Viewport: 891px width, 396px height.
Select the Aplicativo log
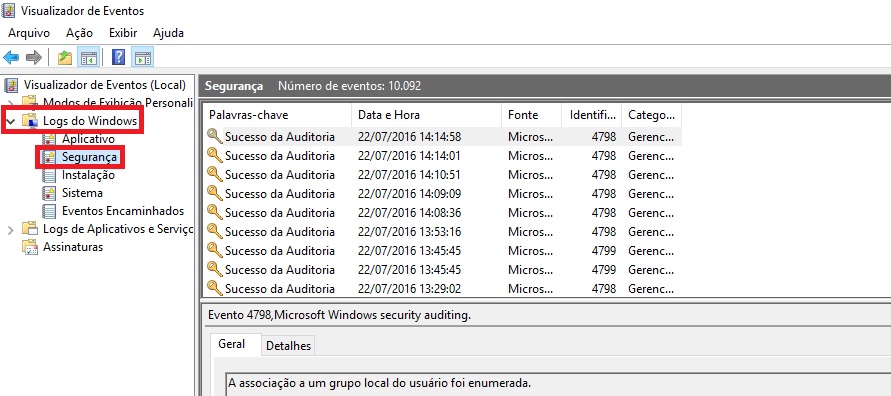(88, 139)
